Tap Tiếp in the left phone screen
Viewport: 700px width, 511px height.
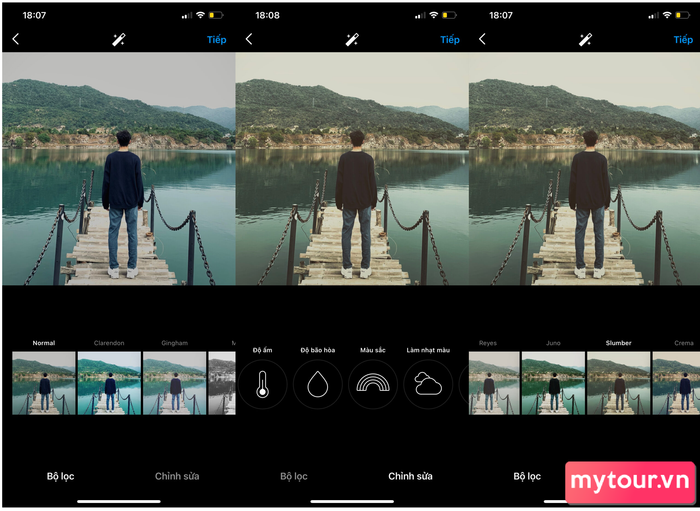click(x=217, y=40)
